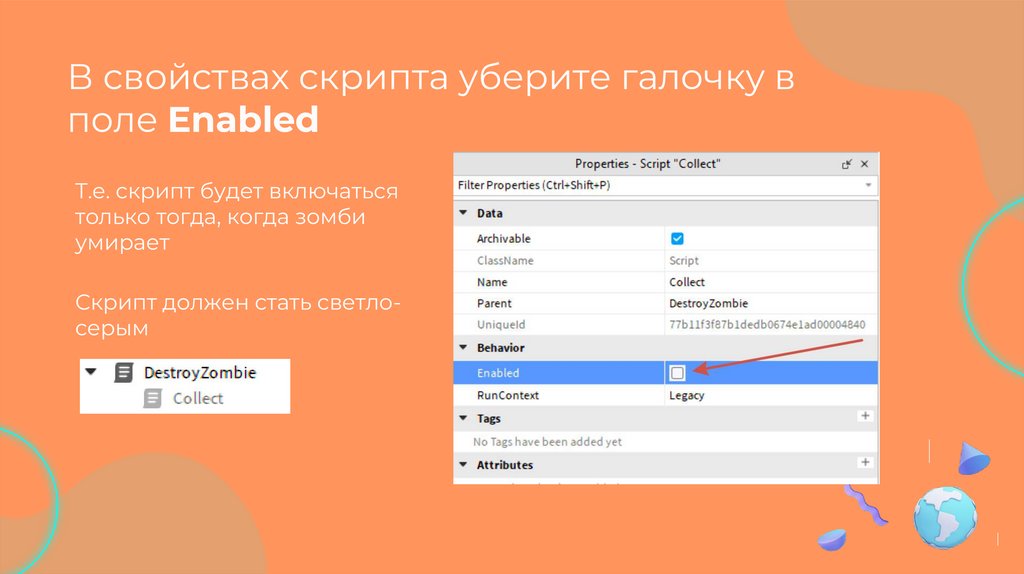Collapse the Attributes section

(463, 464)
